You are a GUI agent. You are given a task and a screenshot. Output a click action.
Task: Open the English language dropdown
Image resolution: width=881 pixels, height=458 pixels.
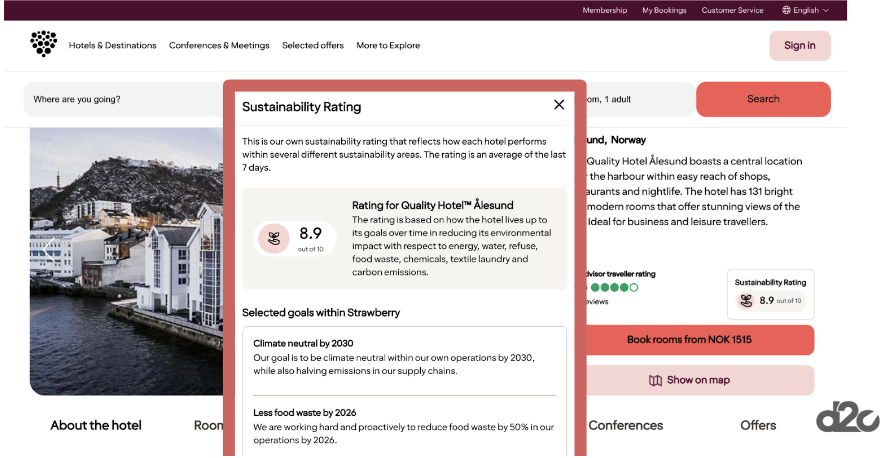click(806, 10)
